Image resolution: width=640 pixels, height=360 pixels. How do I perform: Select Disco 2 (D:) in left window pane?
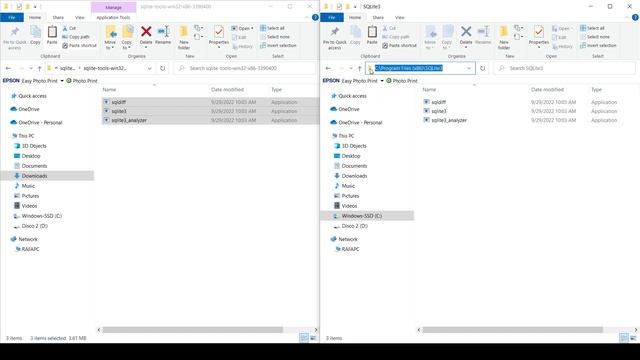point(34,226)
